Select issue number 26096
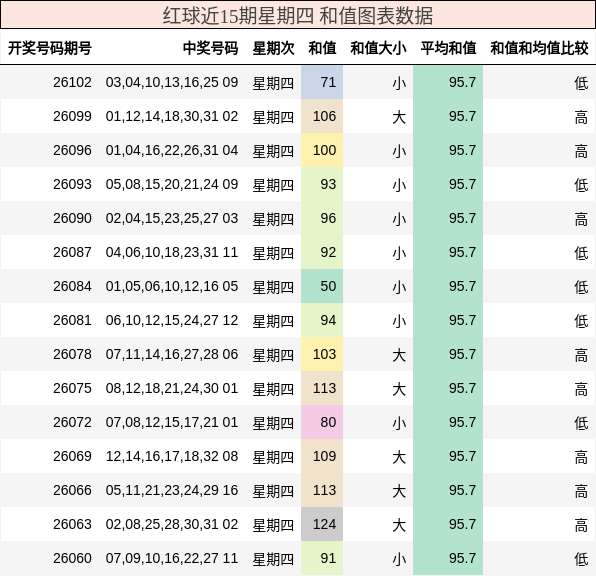This screenshot has width=596, height=576. [72, 151]
